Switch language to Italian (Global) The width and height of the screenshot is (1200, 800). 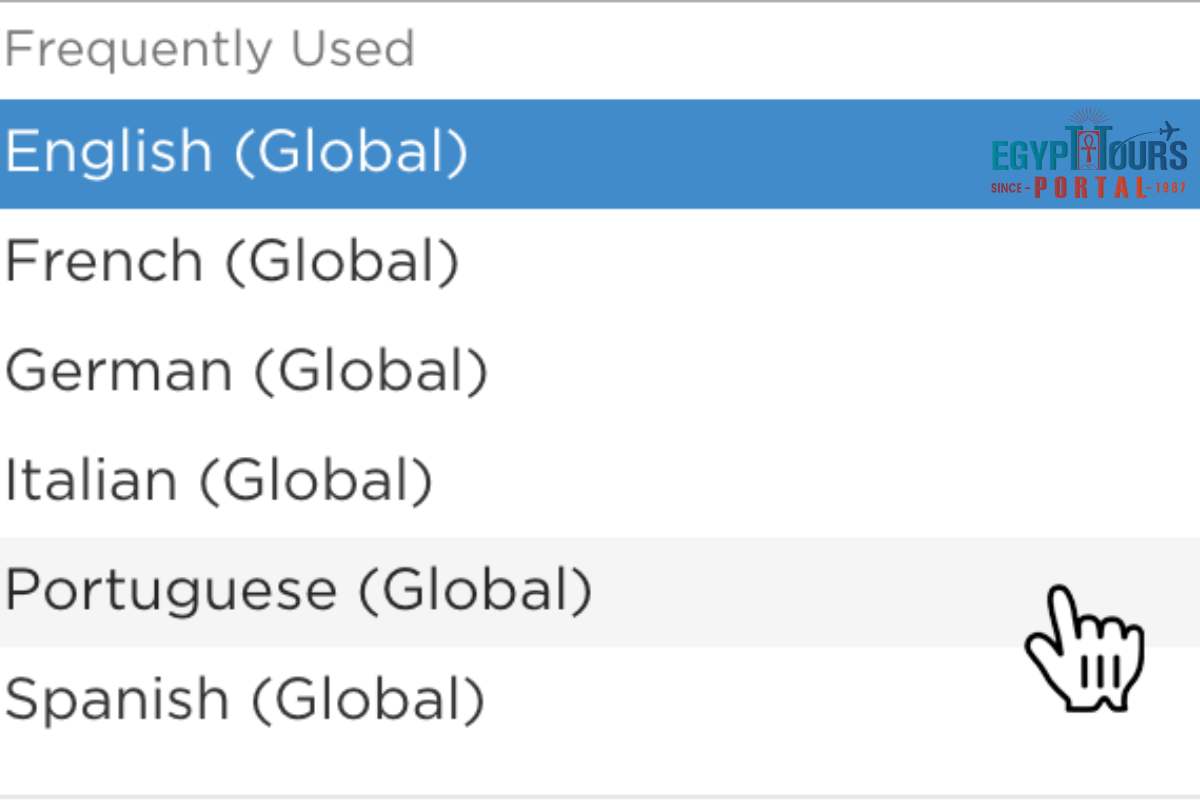tap(219, 480)
